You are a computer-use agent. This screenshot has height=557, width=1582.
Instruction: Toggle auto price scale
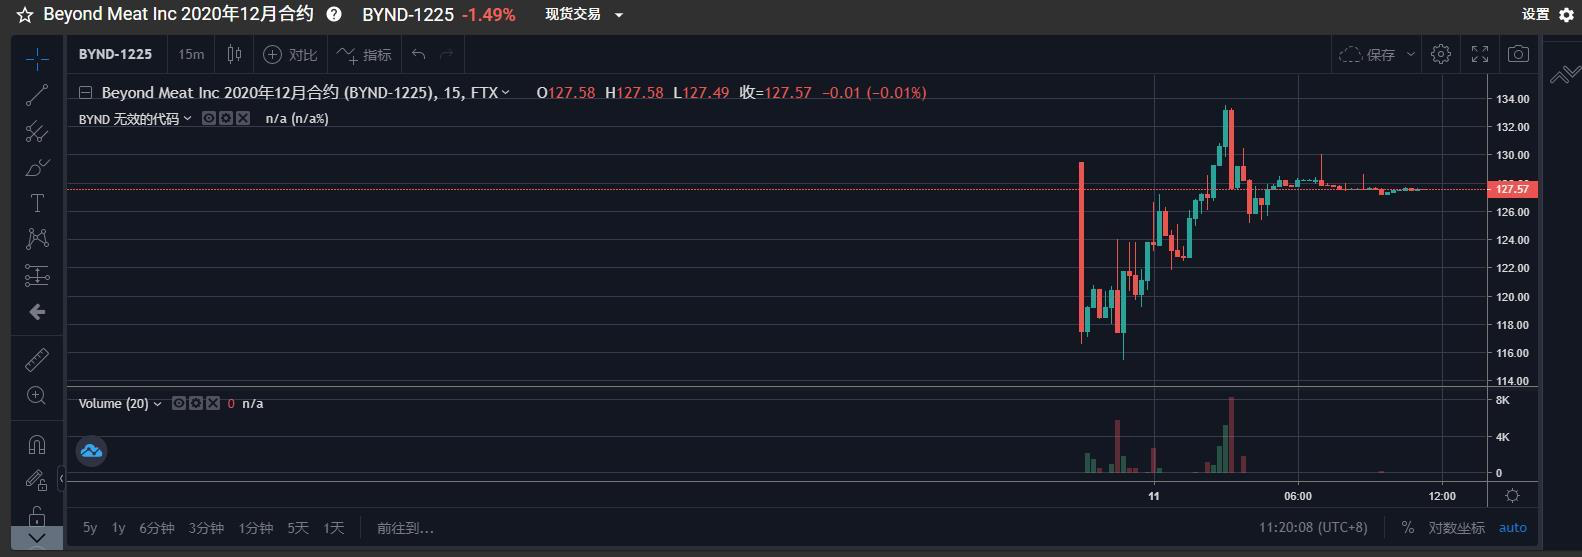pos(1512,527)
